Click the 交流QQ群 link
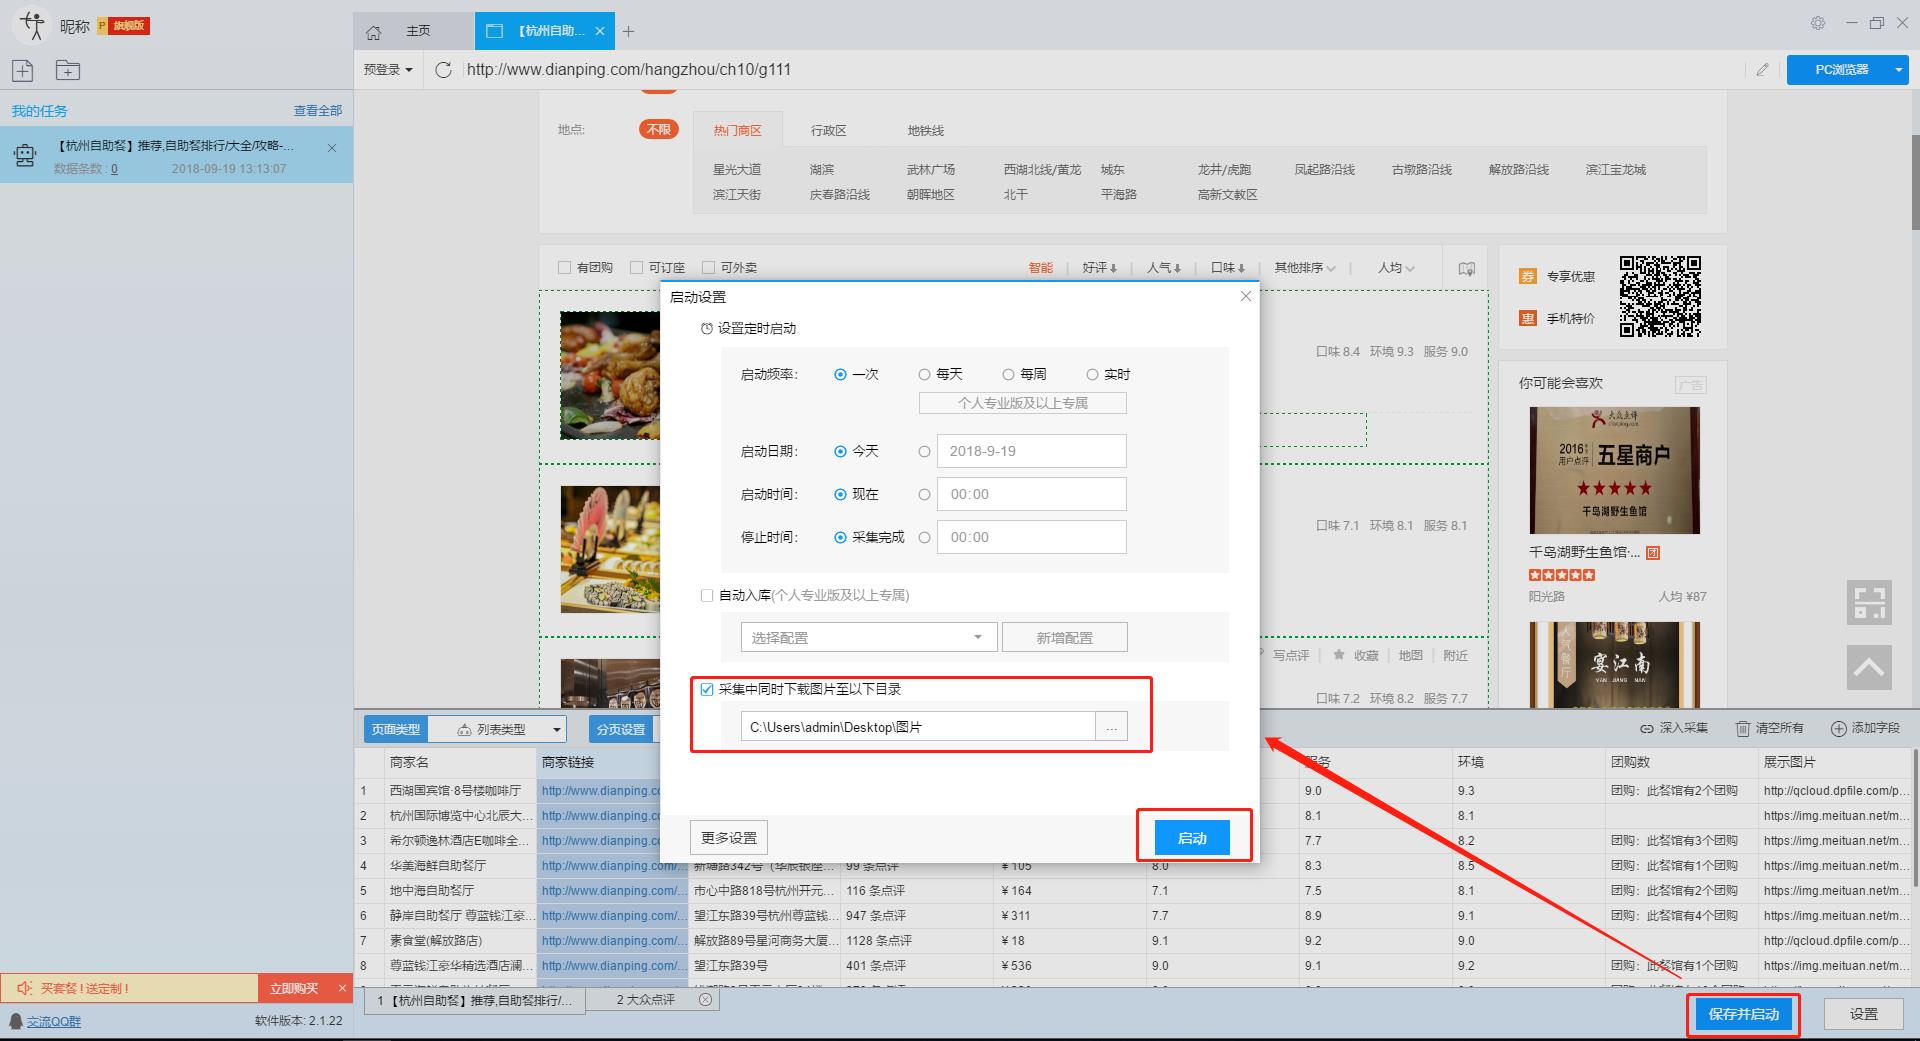 click(54, 1021)
